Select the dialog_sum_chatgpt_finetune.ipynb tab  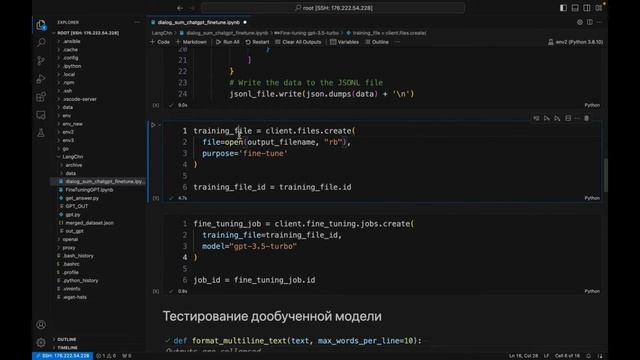199,22
